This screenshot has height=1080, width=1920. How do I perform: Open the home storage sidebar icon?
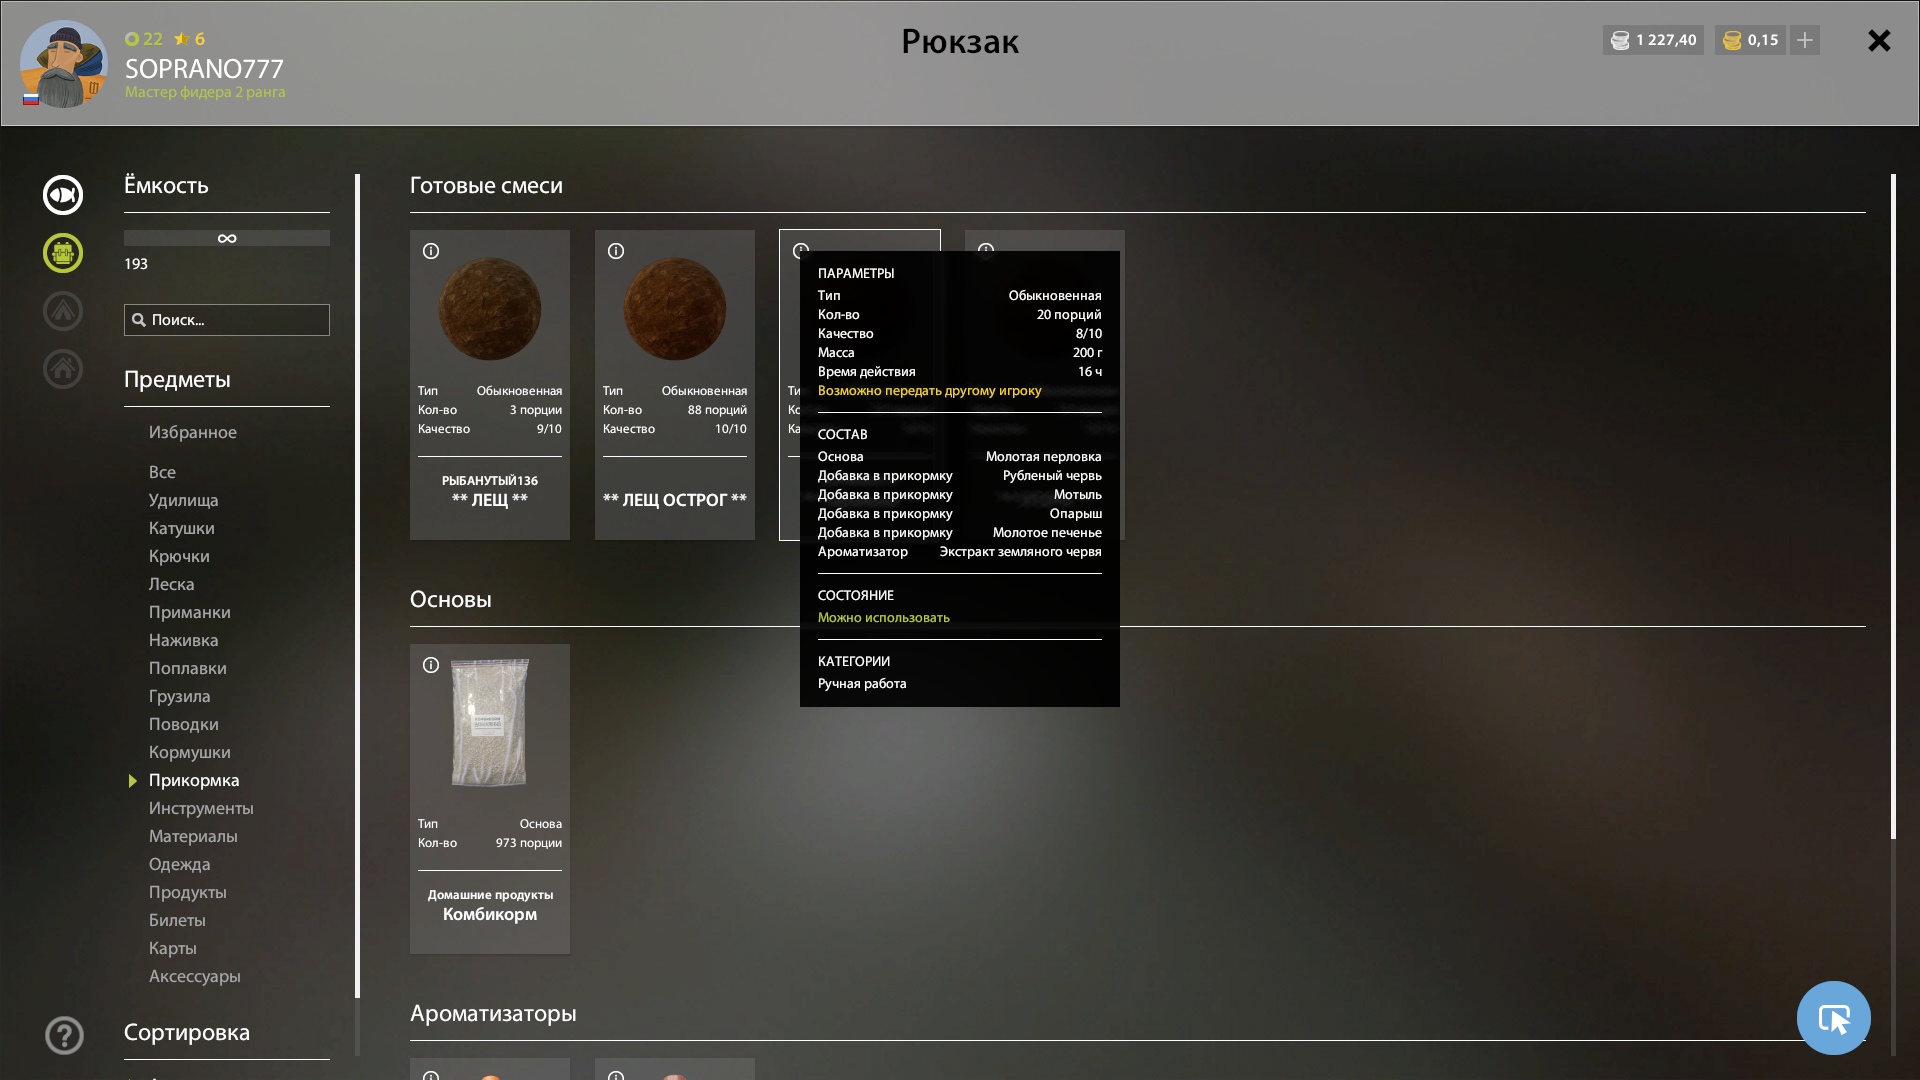63,369
